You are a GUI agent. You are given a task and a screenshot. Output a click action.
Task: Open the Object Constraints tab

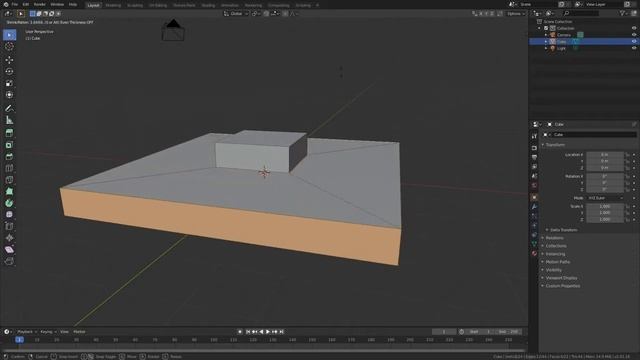tap(534, 235)
